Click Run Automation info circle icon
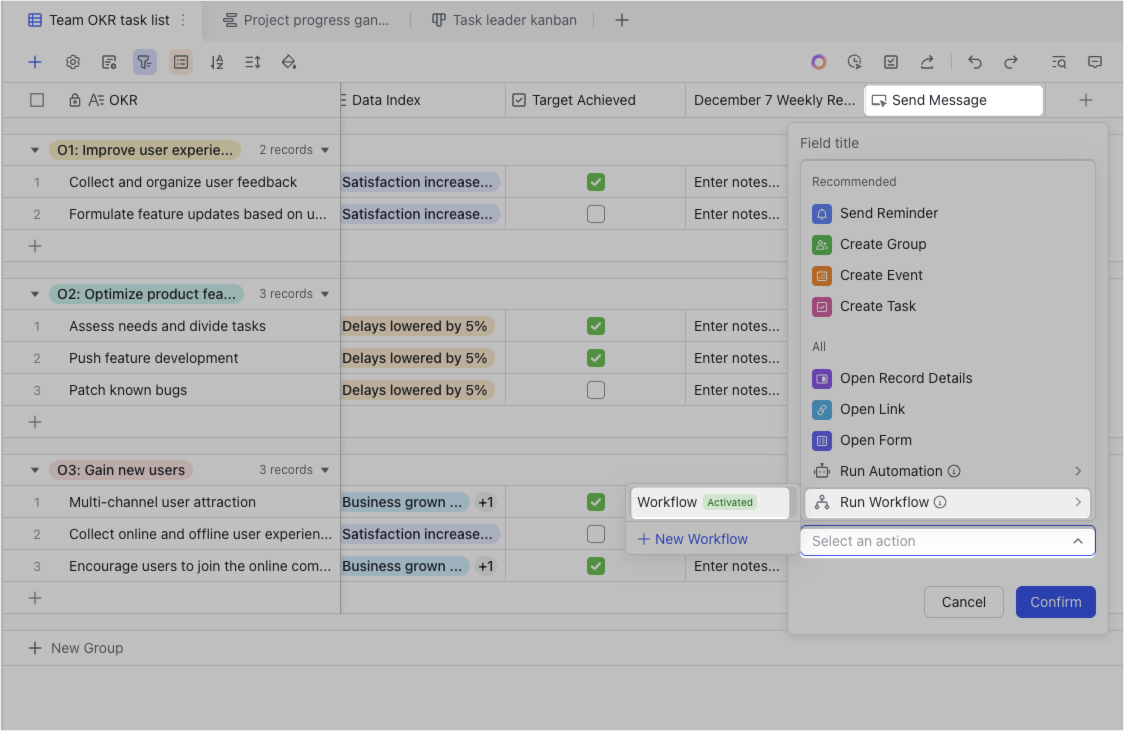Image resolution: width=1124 pixels, height=731 pixels. tap(954, 471)
